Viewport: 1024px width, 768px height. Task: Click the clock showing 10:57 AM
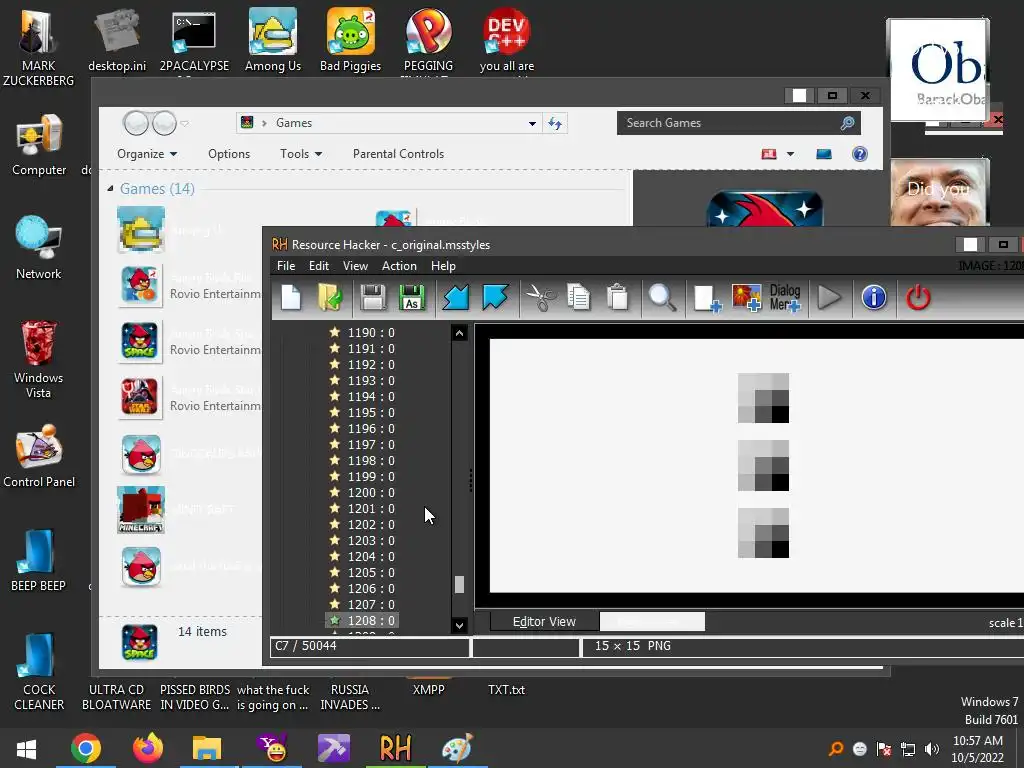click(x=978, y=741)
